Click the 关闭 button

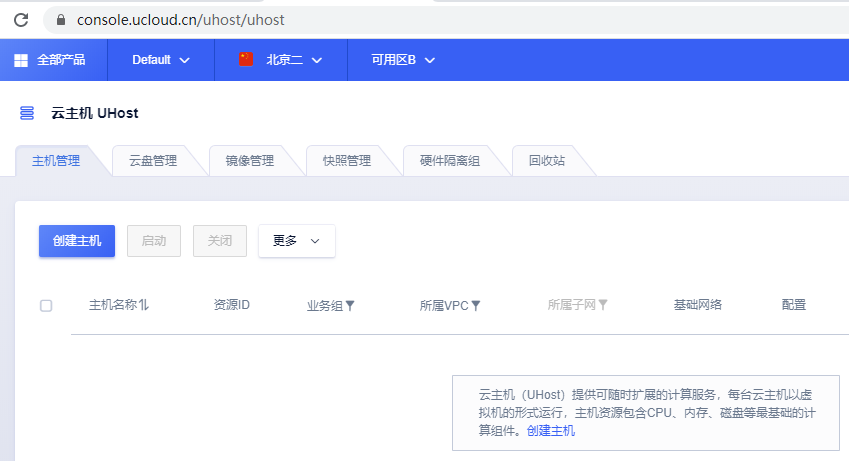point(220,241)
